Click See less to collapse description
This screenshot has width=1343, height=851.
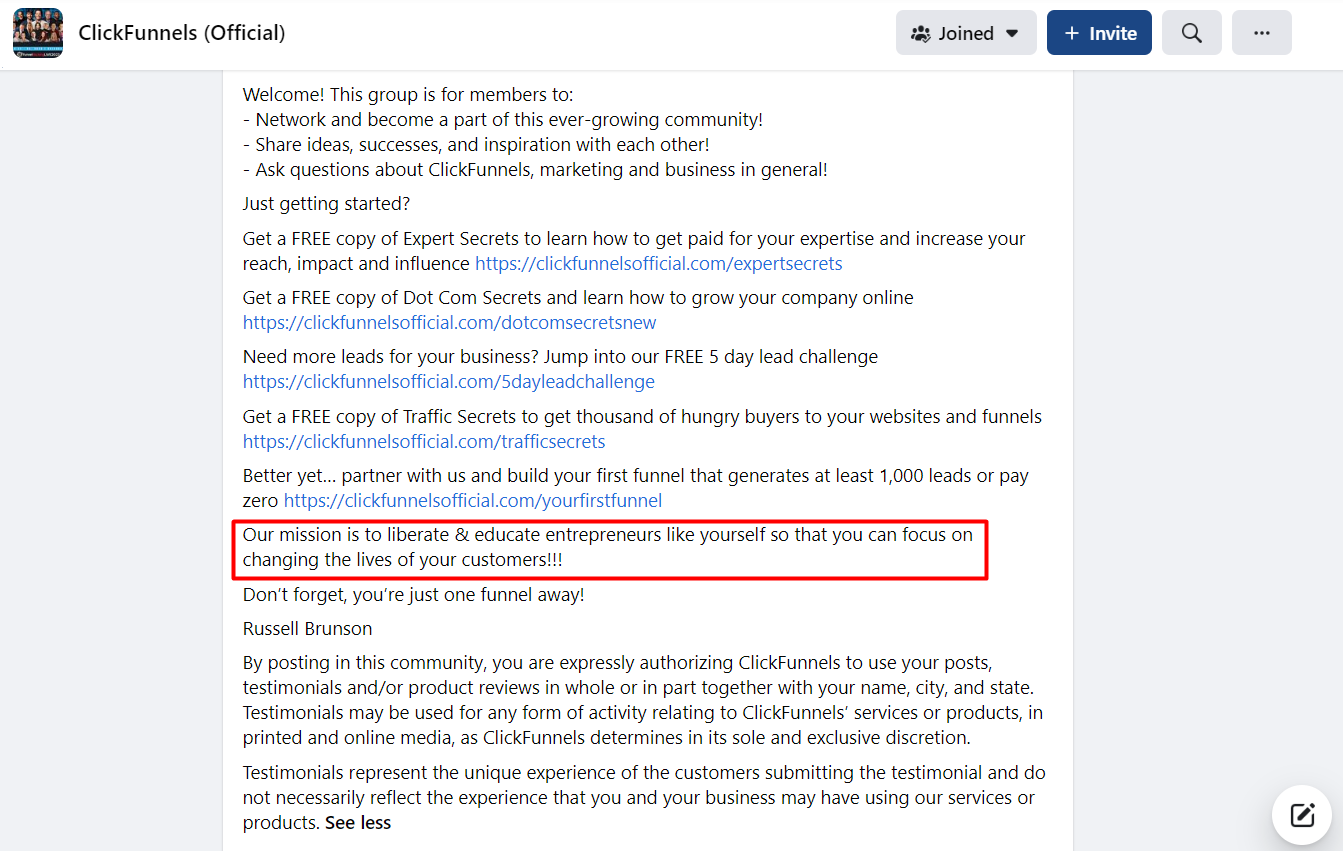coord(358,823)
